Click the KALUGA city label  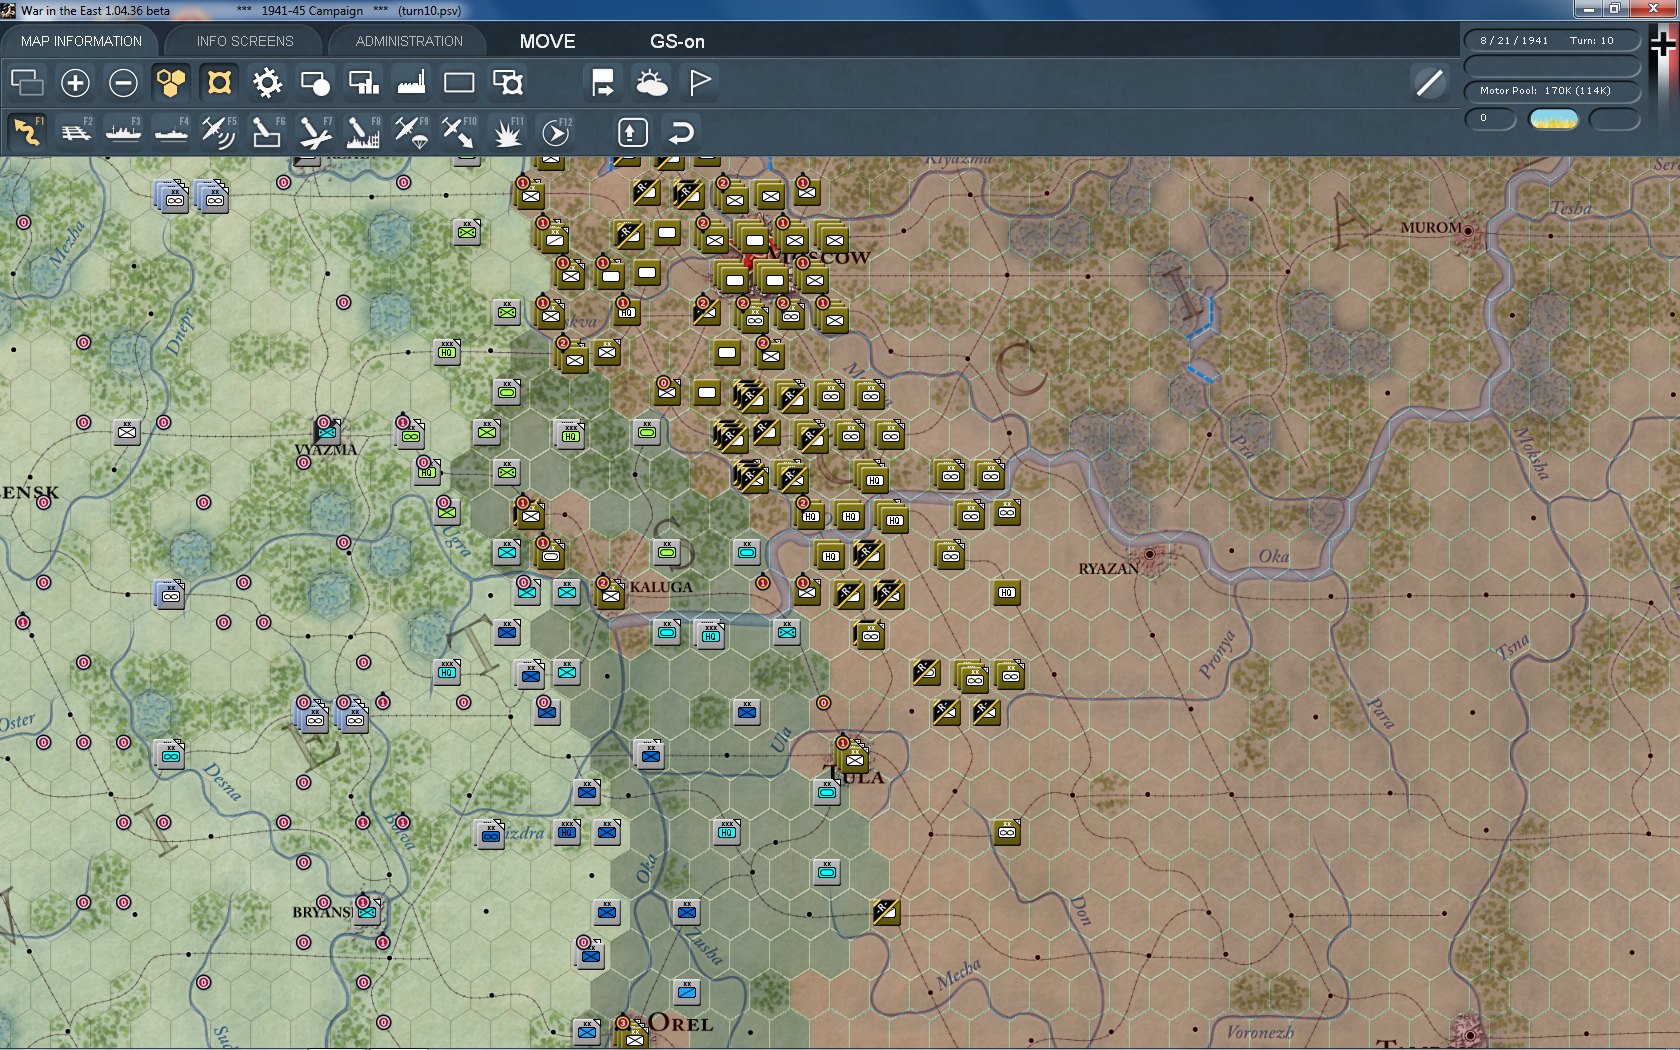pos(661,587)
